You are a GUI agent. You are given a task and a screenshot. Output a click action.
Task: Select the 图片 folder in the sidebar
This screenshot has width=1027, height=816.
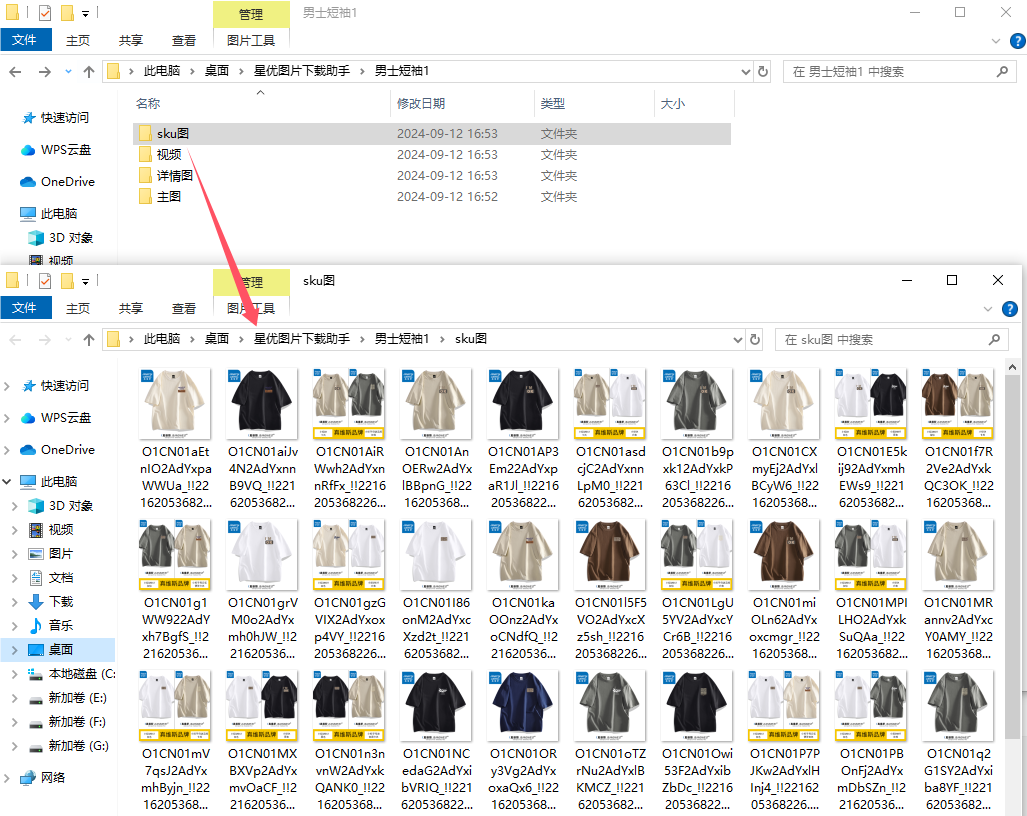[60, 553]
